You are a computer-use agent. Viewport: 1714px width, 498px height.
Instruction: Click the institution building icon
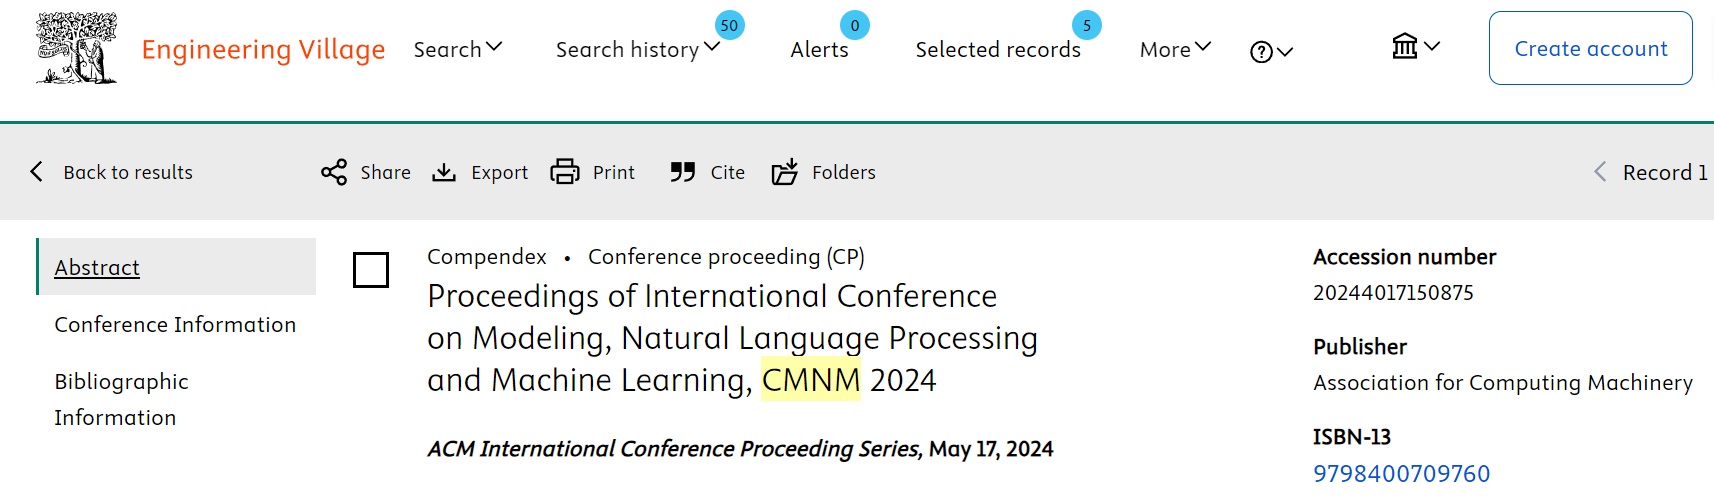[1405, 46]
